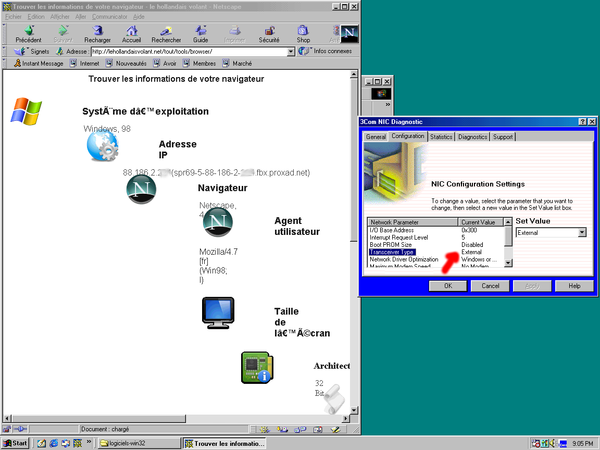Open the Nouveautés bookmark
This screenshot has width=600, height=450.
[126, 64]
